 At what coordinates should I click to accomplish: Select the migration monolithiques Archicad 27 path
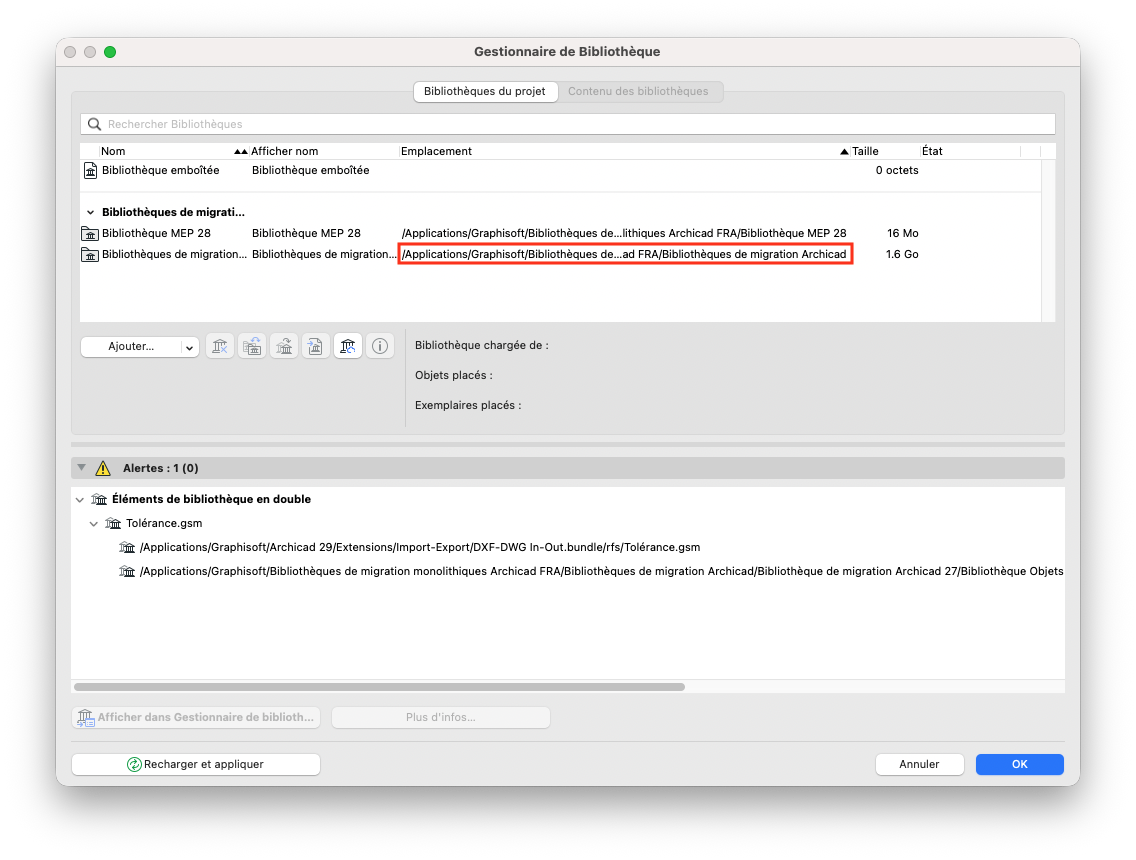[601, 571]
